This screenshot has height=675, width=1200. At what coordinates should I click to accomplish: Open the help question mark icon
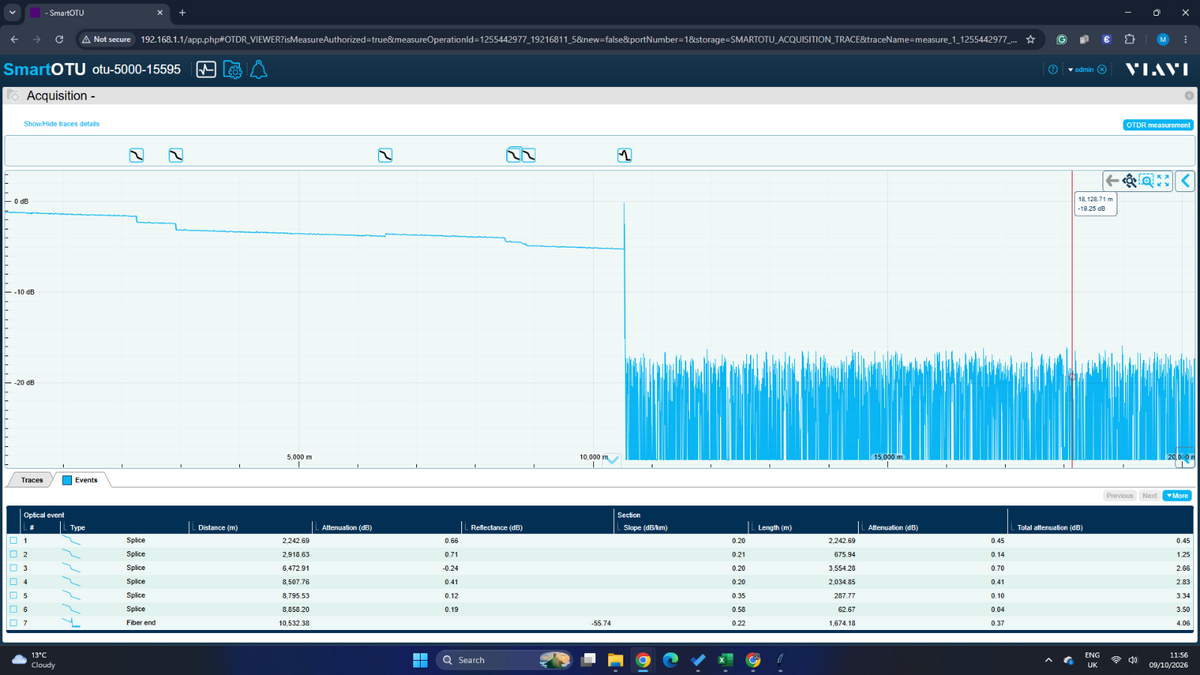(x=1052, y=69)
